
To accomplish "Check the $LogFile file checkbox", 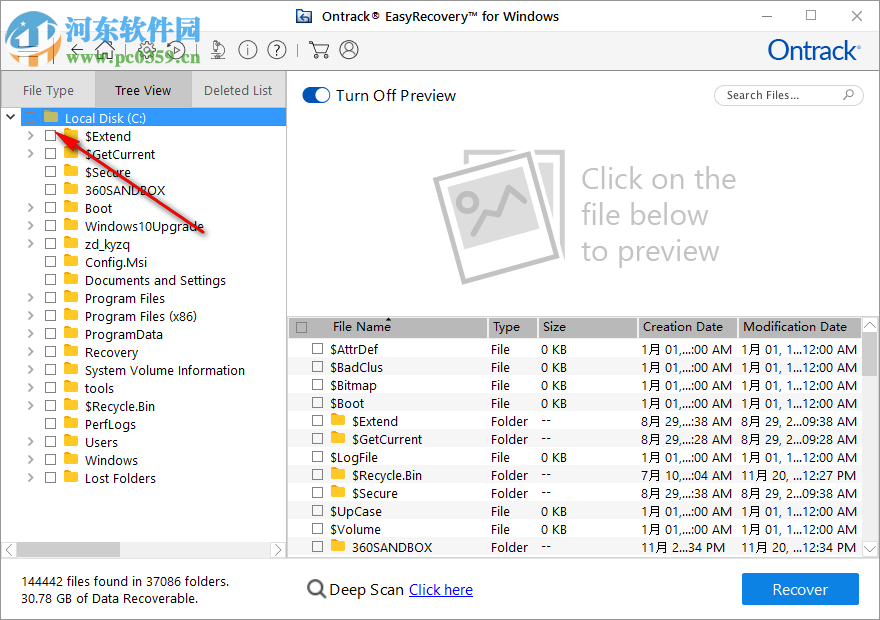I will coord(318,457).
